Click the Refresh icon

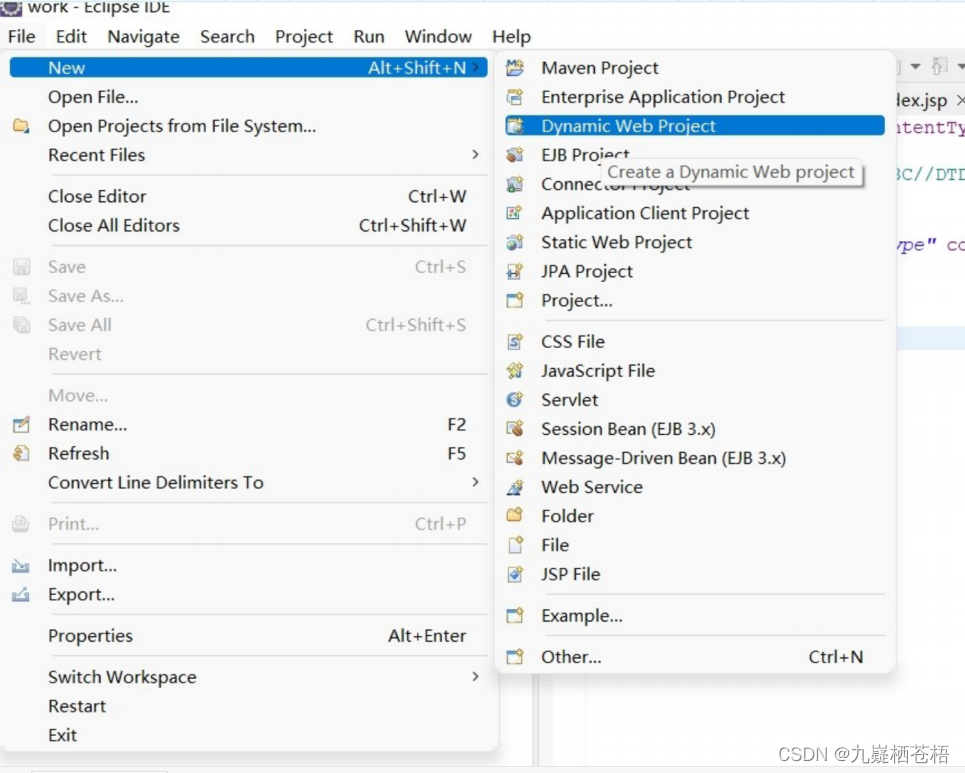point(21,454)
